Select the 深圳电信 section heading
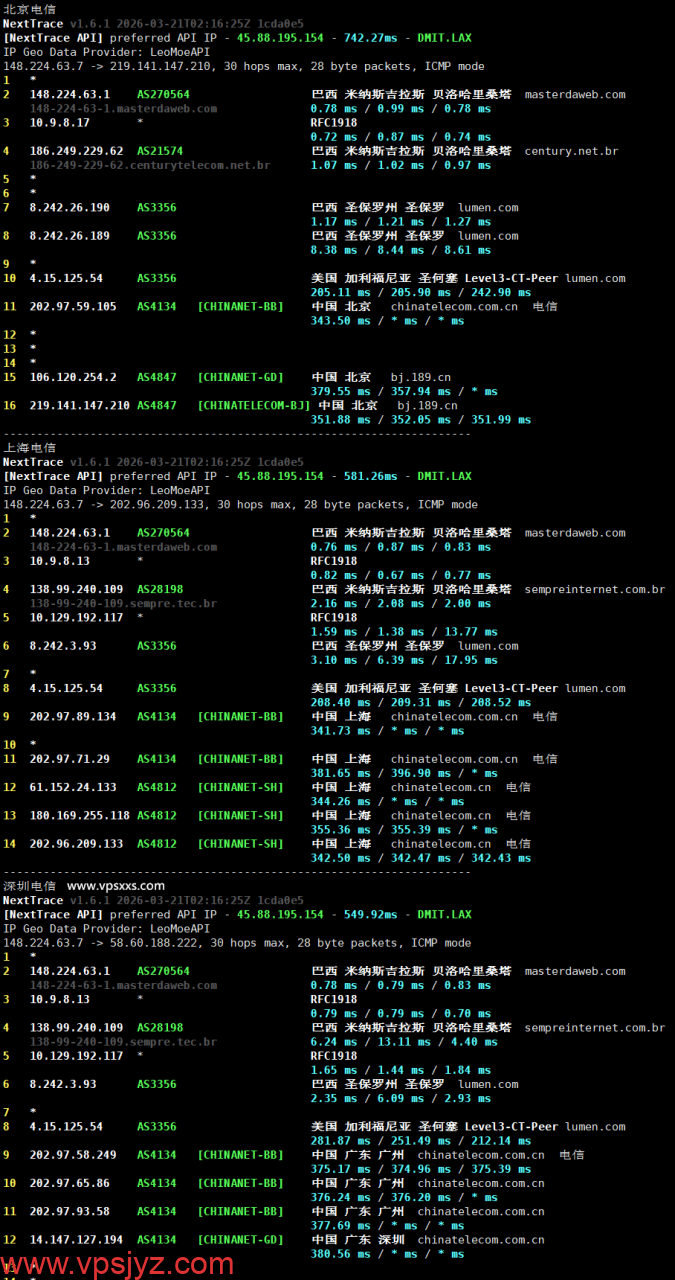Screen dimensions: 675x1280 (30, 886)
